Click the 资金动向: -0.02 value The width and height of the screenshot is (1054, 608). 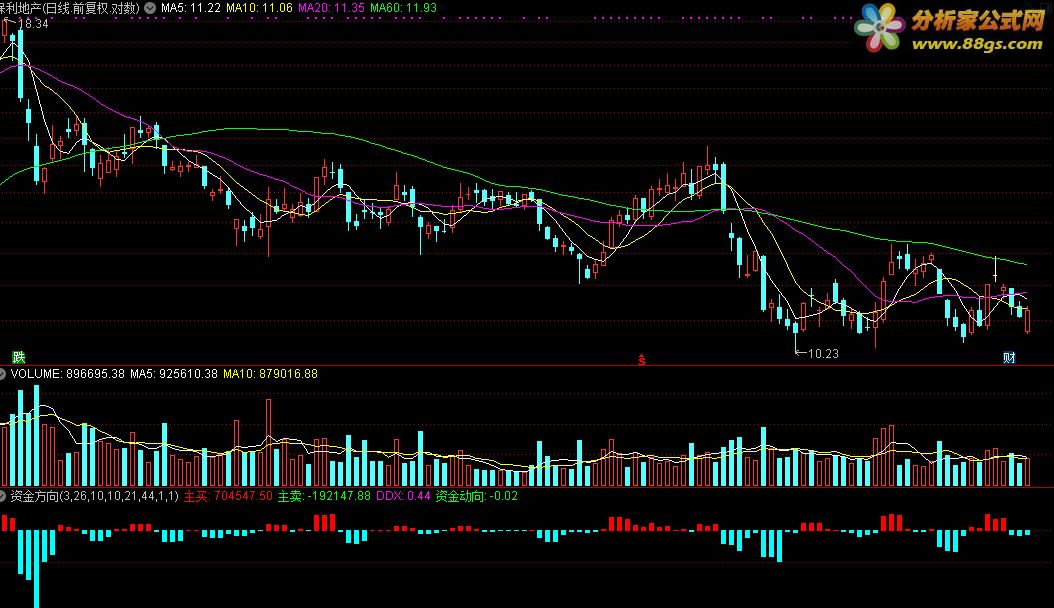tap(477, 496)
